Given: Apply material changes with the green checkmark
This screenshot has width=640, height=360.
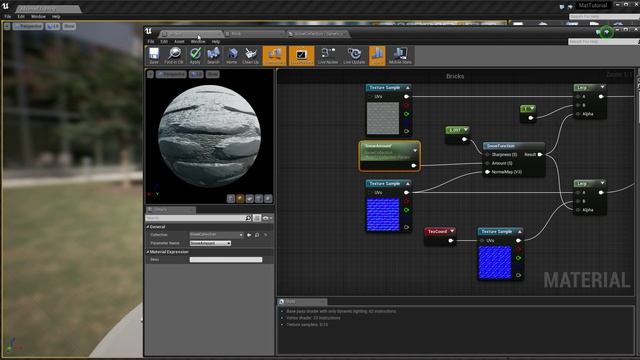Looking at the screenshot, I should point(196,56).
